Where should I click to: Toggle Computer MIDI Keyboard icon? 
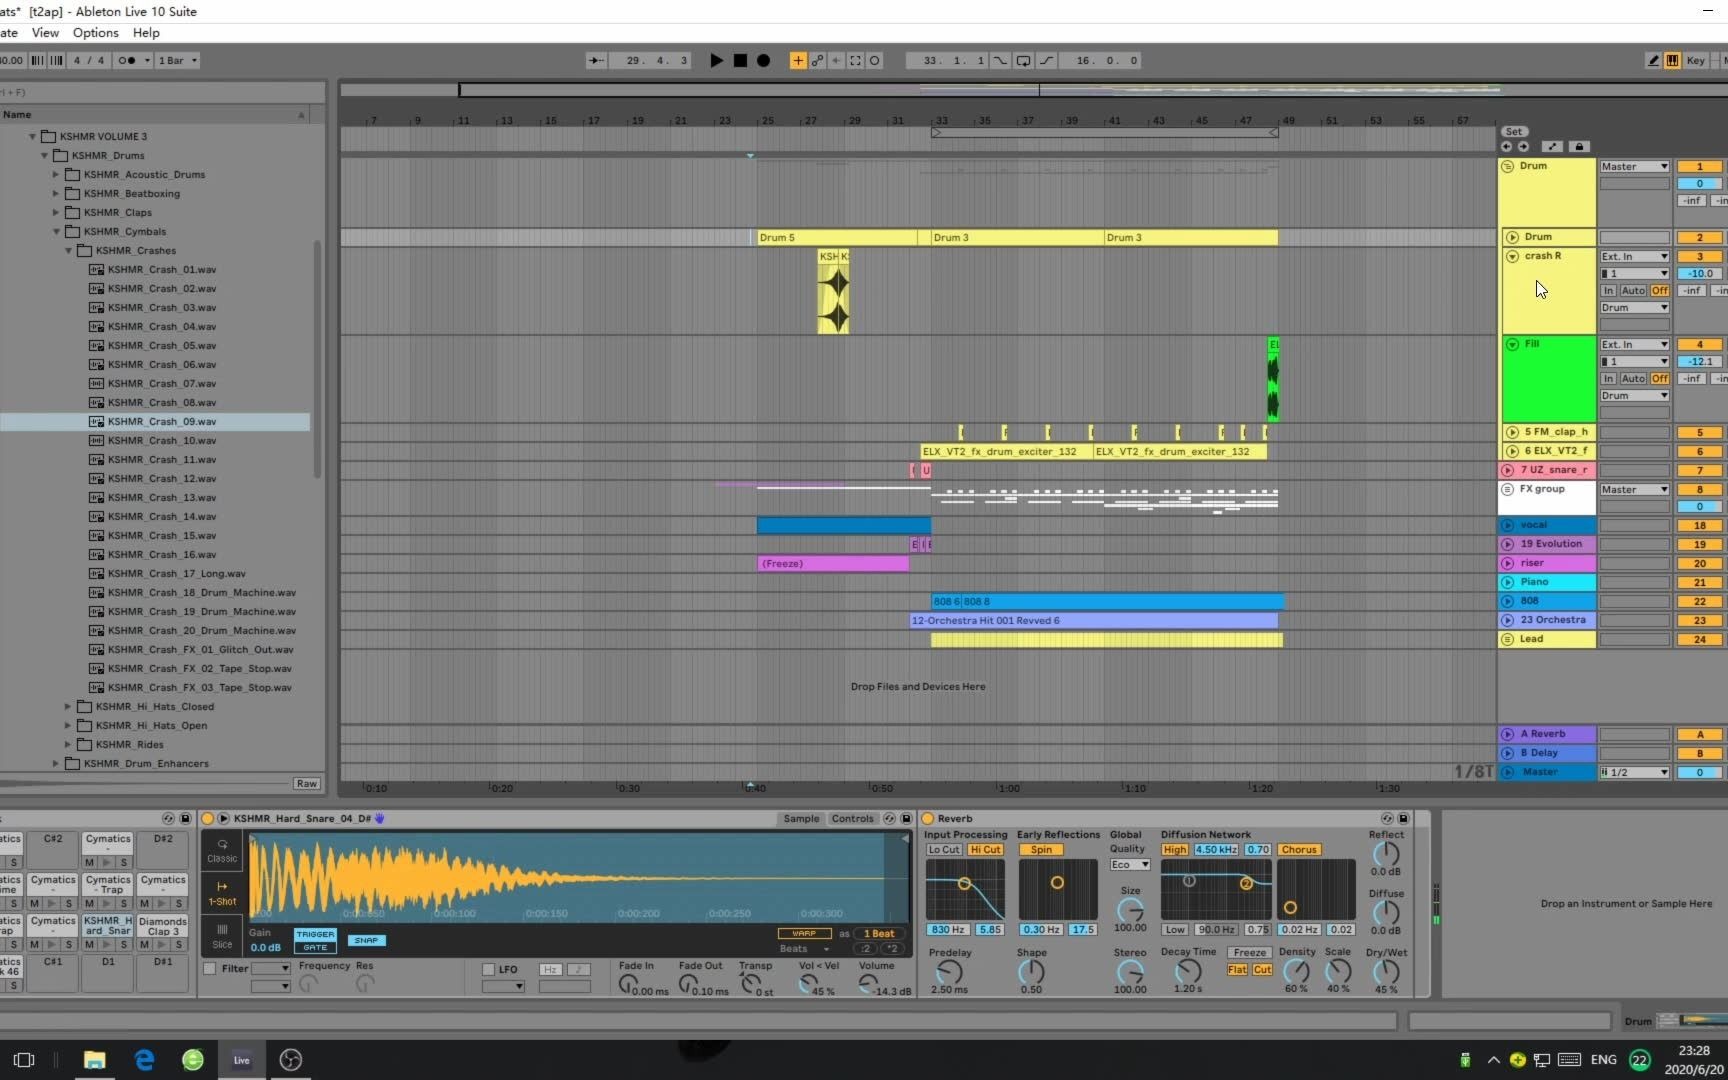1672,60
